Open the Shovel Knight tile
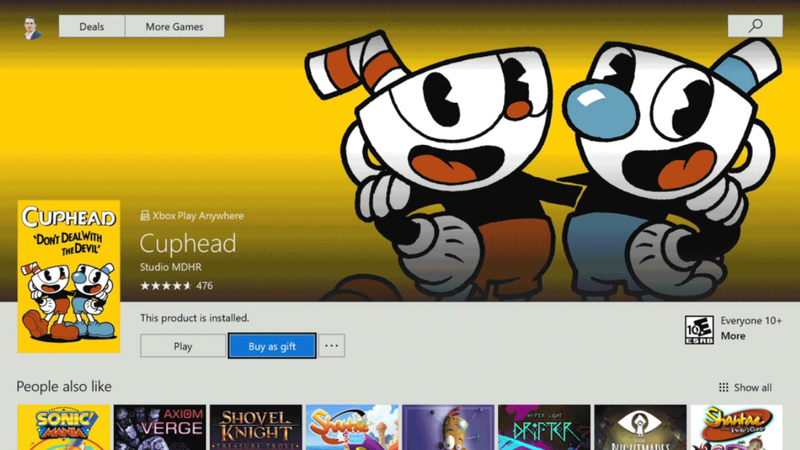800x450 pixels. point(256,428)
